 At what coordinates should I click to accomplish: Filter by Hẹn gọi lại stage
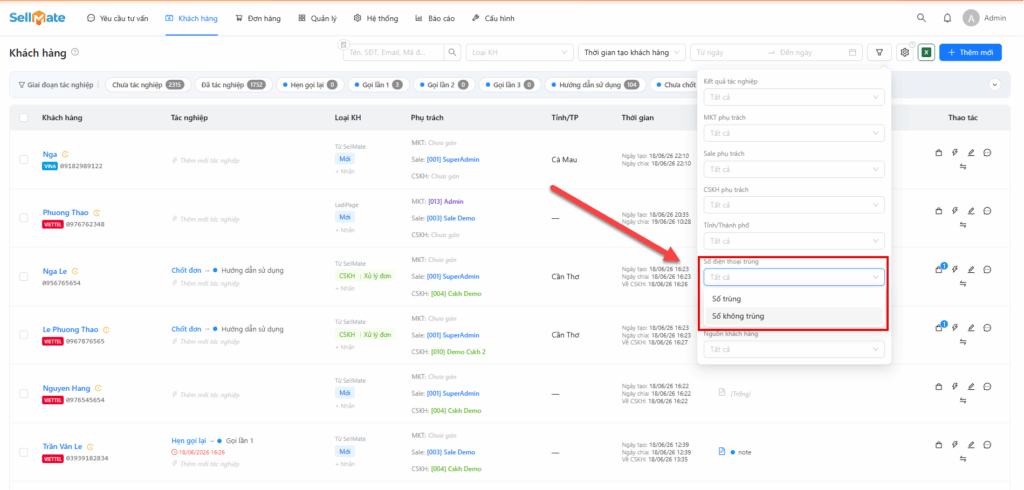pos(310,84)
